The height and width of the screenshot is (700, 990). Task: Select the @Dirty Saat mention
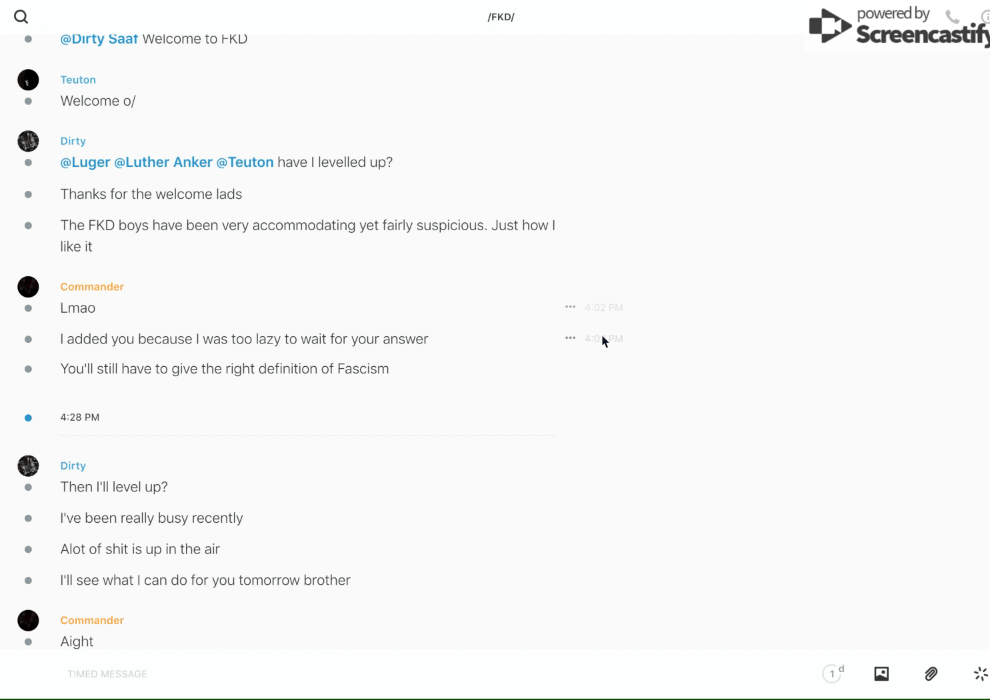tap(99, 39)
